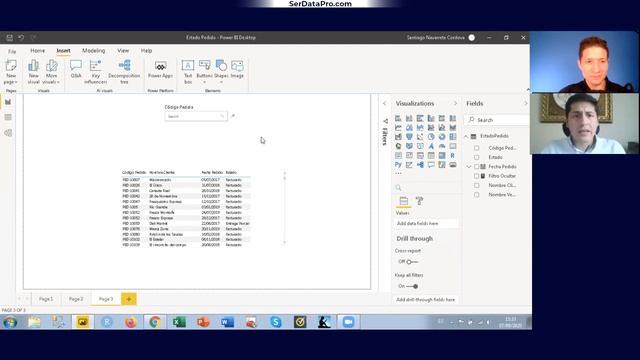
Task: Switch to the Home ribbon tab
Action: coord(38,51)
